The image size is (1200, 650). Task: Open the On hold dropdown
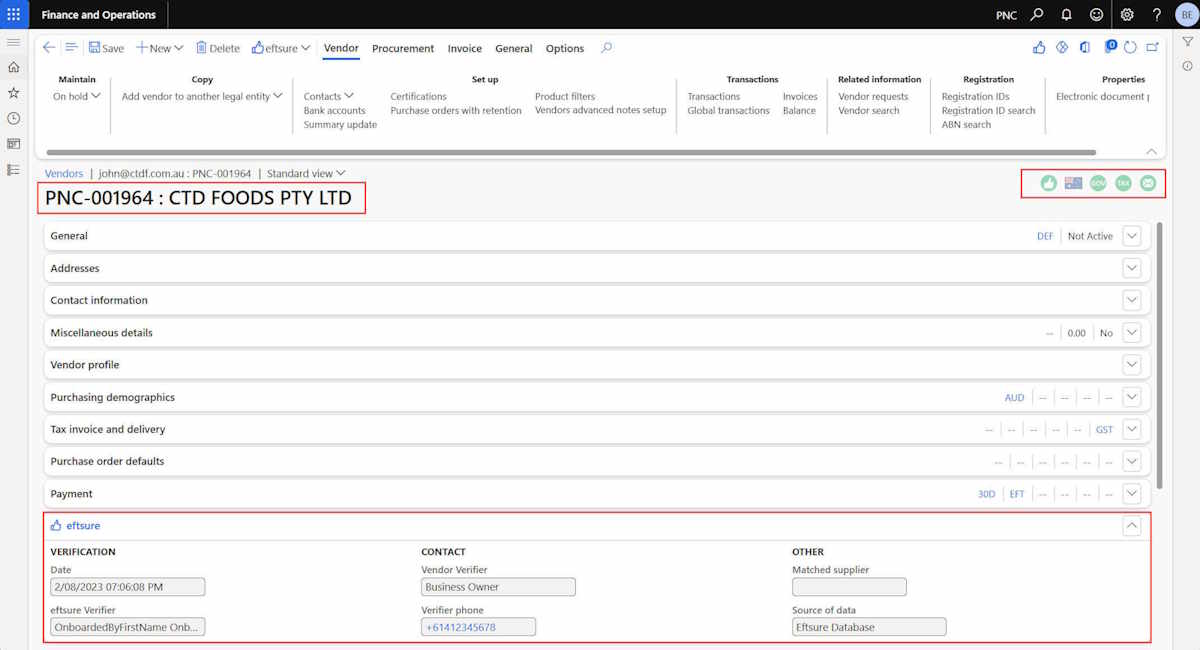(x=77, y=97)
